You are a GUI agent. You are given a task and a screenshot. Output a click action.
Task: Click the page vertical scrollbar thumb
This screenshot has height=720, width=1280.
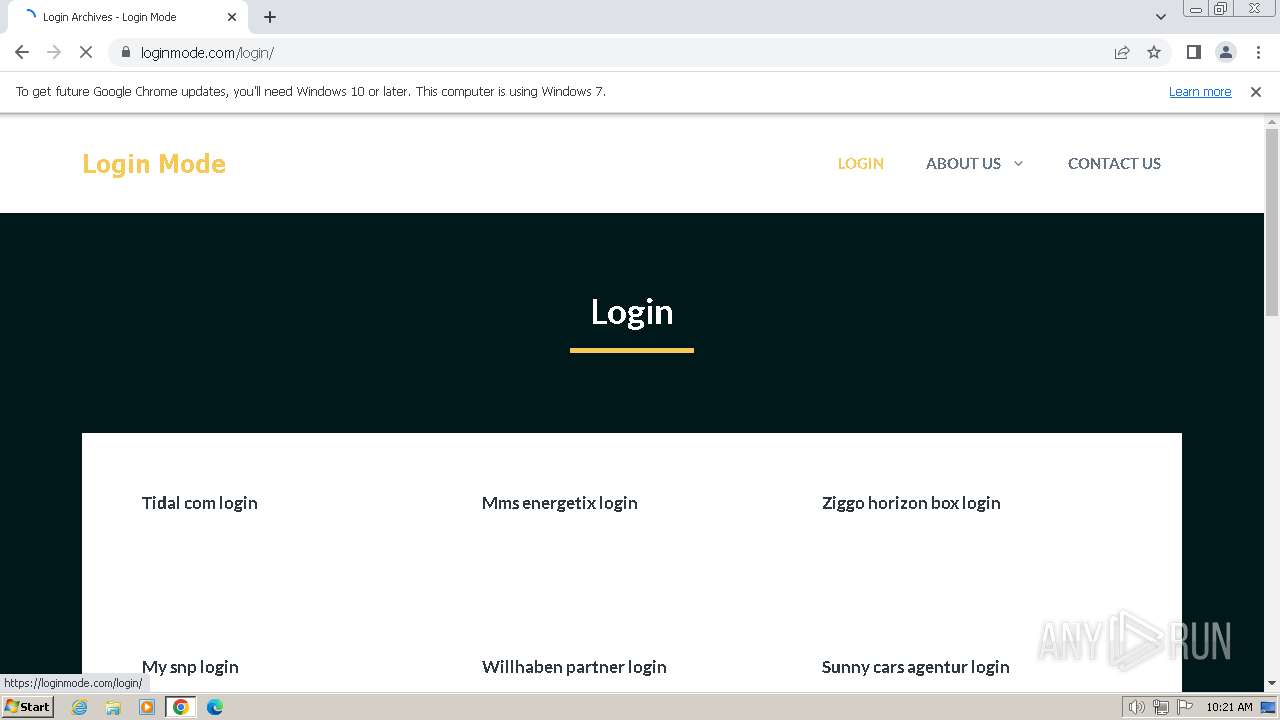pyautogui.click(x=1272, y=222)
